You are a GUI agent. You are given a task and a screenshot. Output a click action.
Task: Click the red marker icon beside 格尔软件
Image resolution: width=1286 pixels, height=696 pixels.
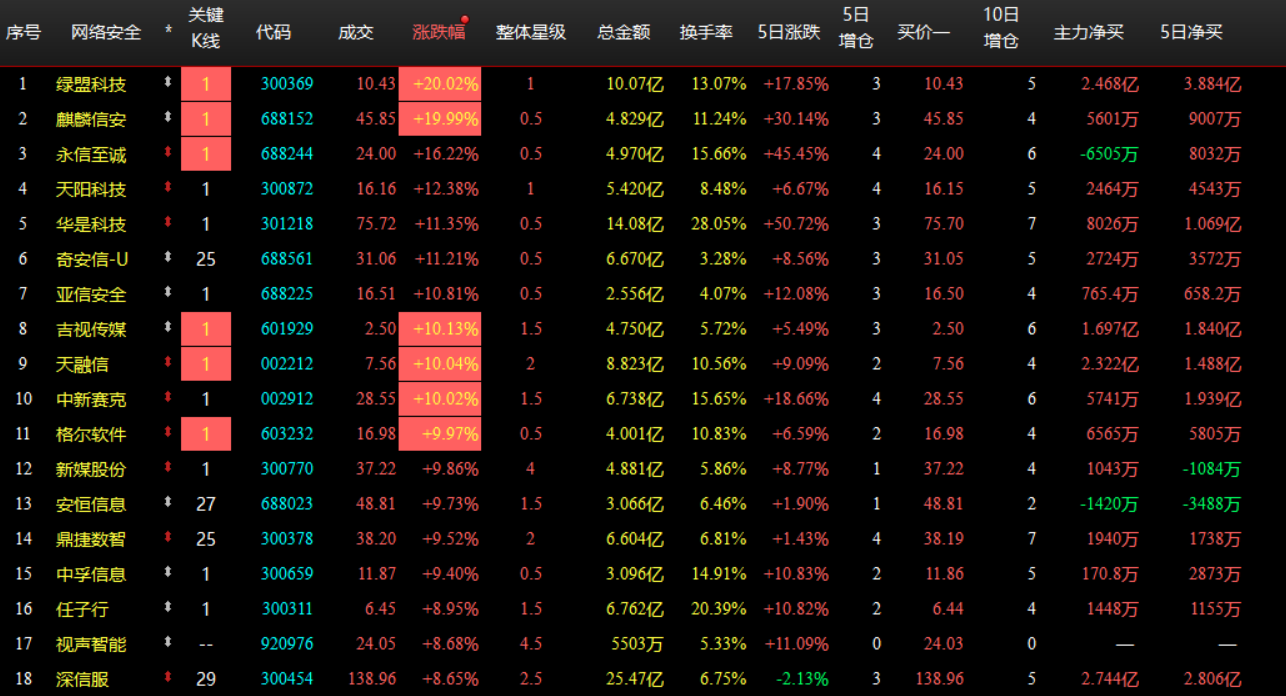(168, 433)
